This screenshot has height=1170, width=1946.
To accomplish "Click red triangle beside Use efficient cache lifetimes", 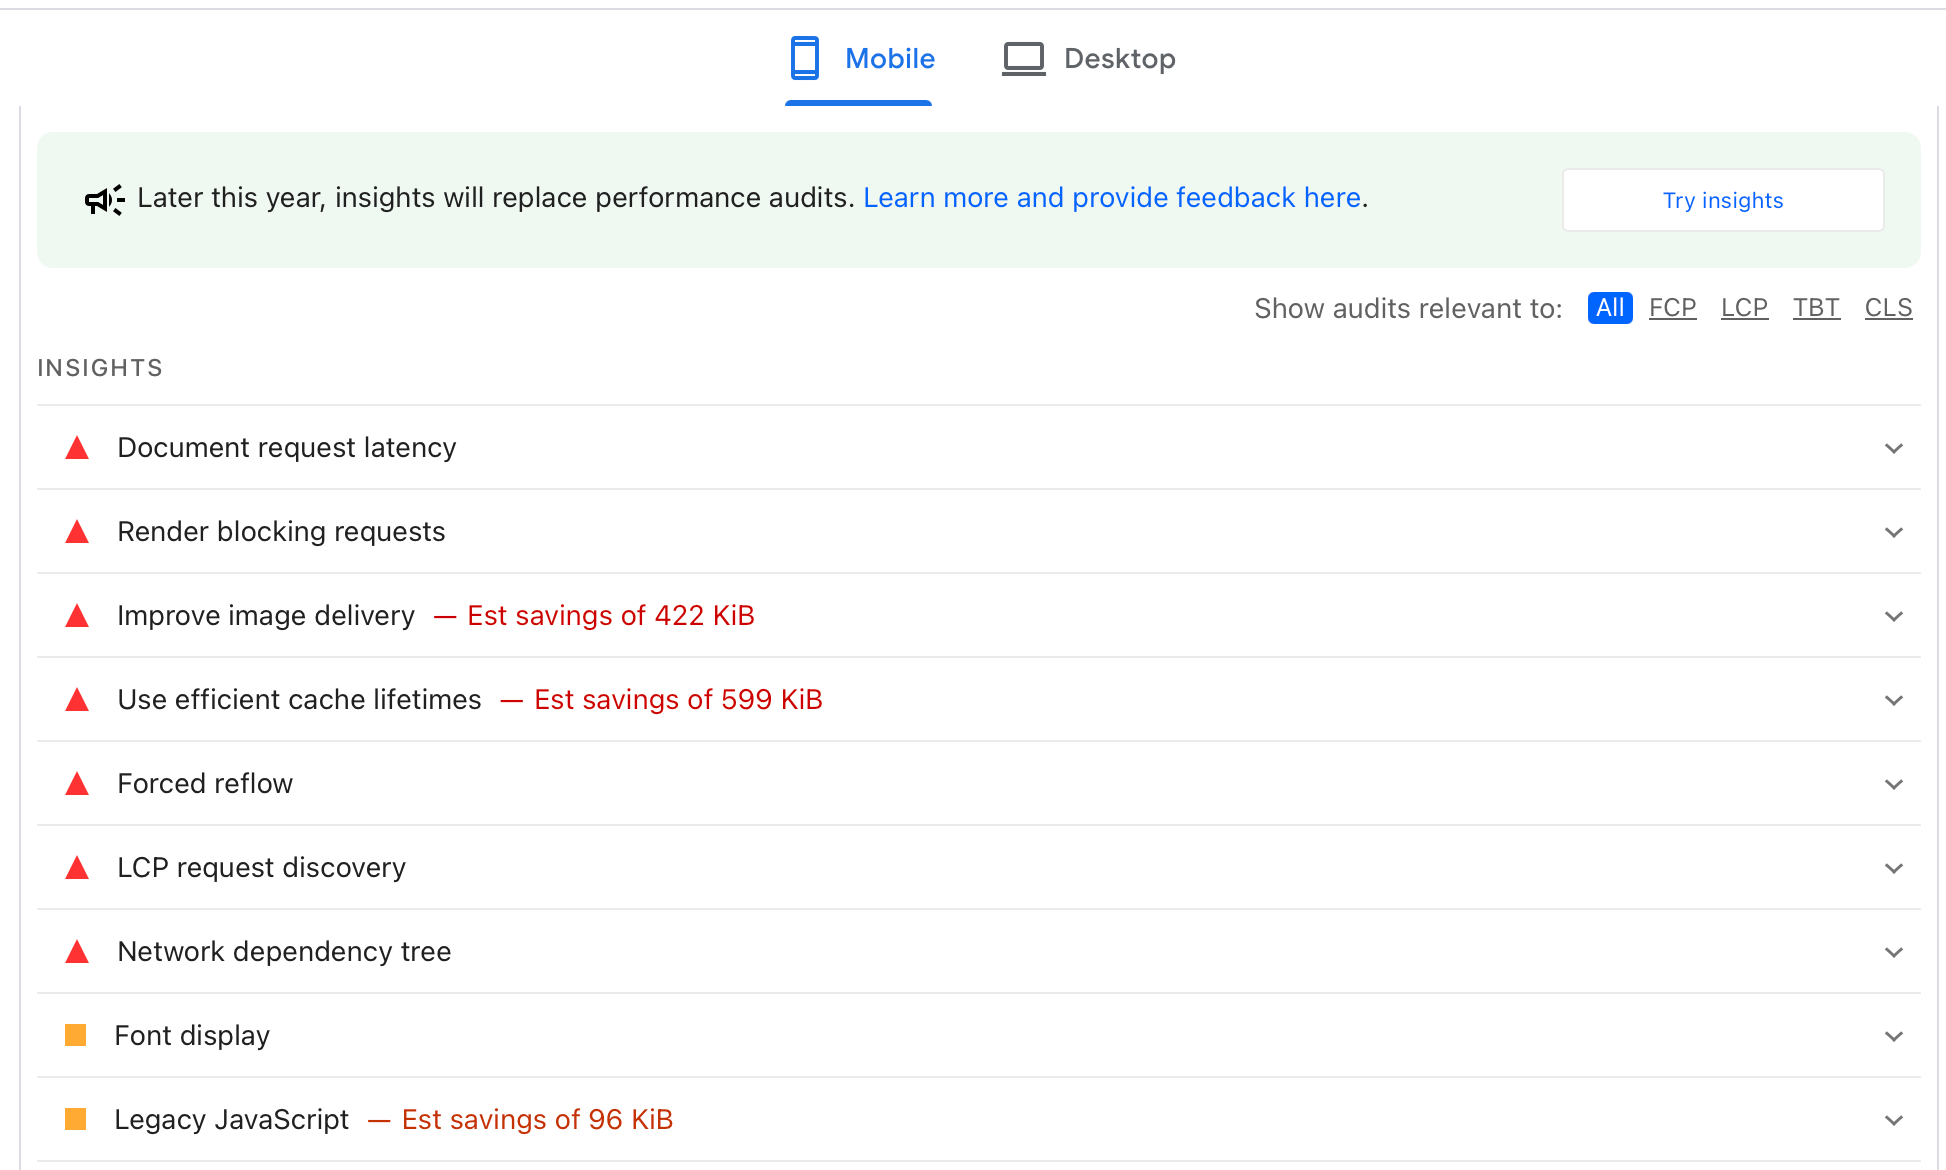I will click(77, 700).
